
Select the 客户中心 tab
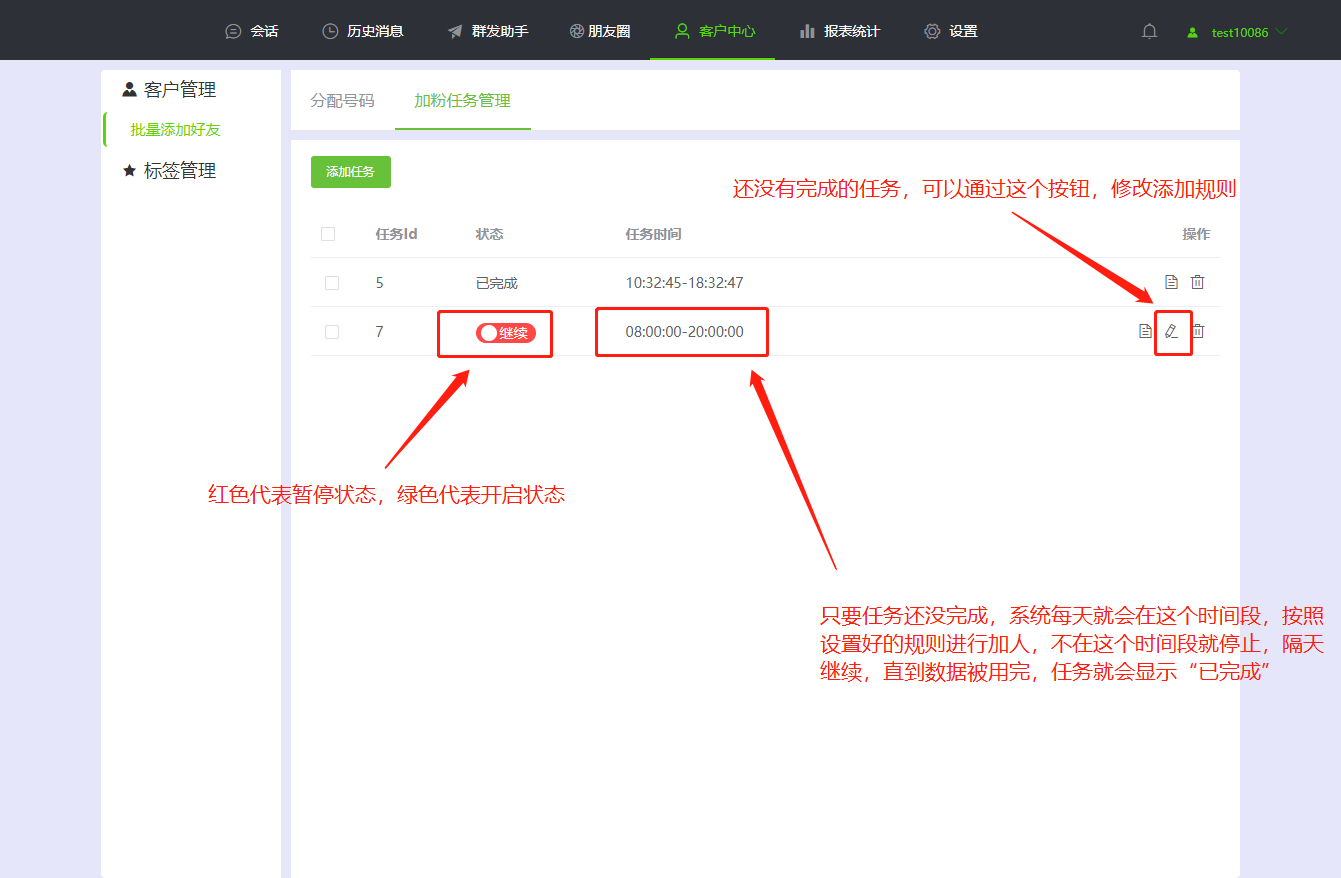(712, 31)
